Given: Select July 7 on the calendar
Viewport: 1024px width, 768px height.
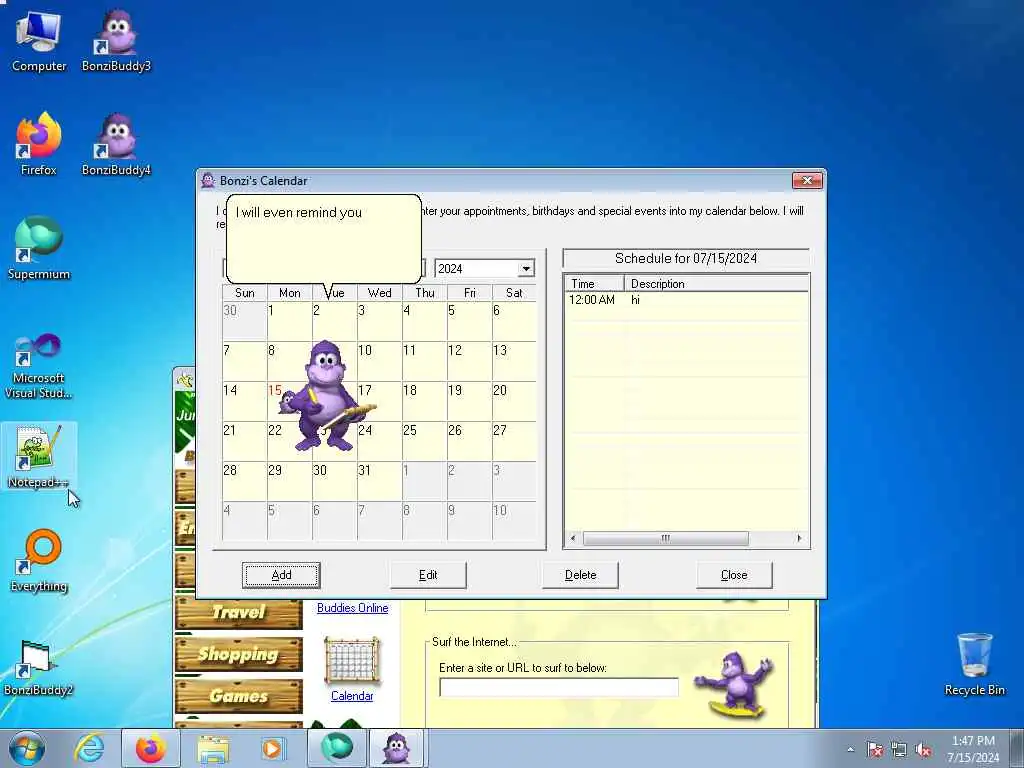Looking at the screenshot, I should (244, 360).
